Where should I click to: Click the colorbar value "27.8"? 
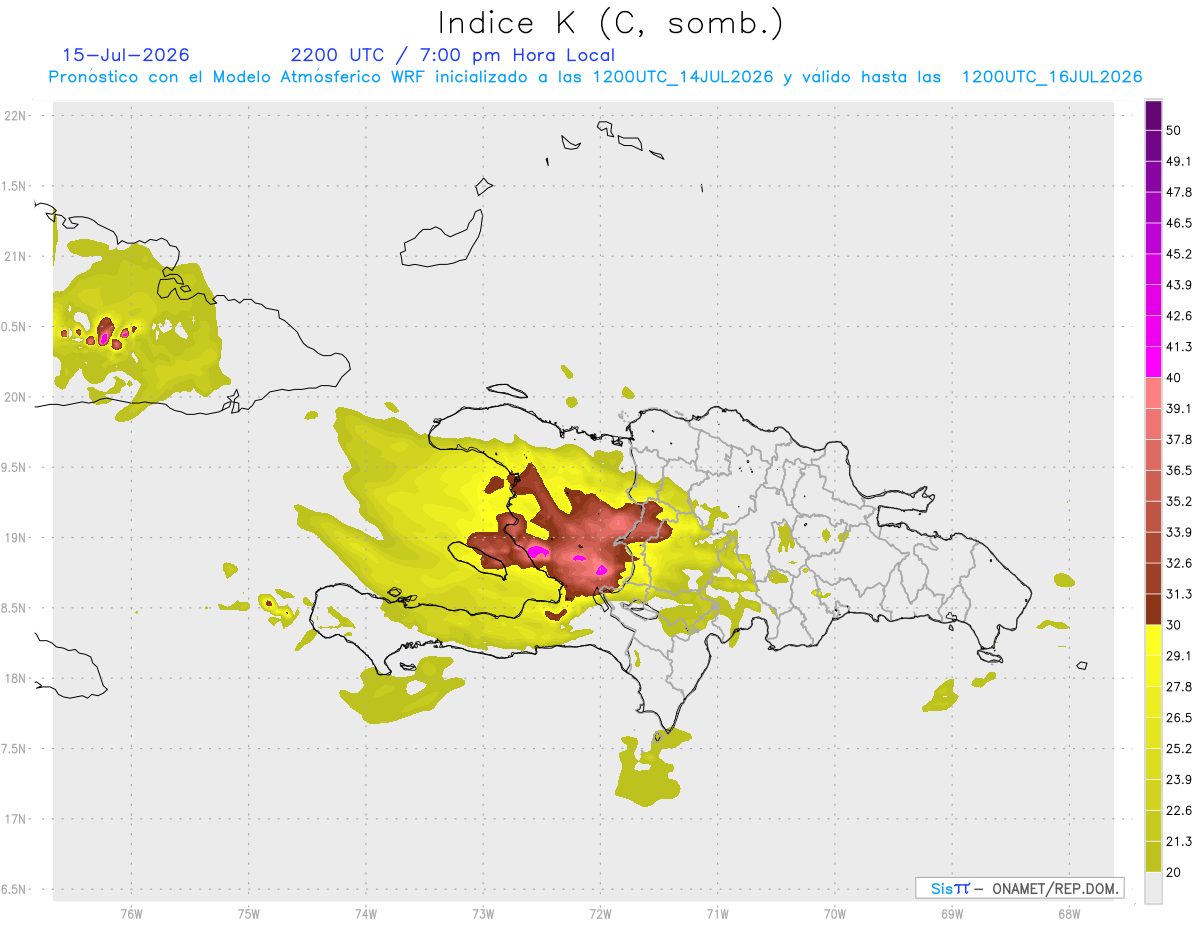[x=1179, y=687]
